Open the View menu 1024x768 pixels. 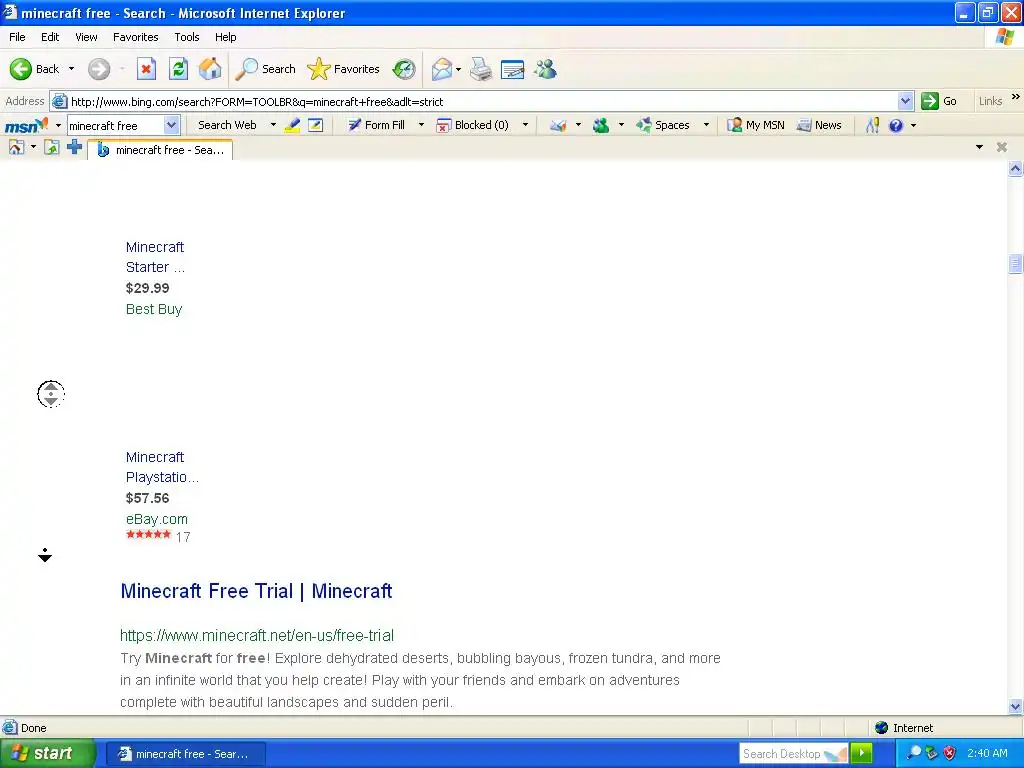[86, 37]
